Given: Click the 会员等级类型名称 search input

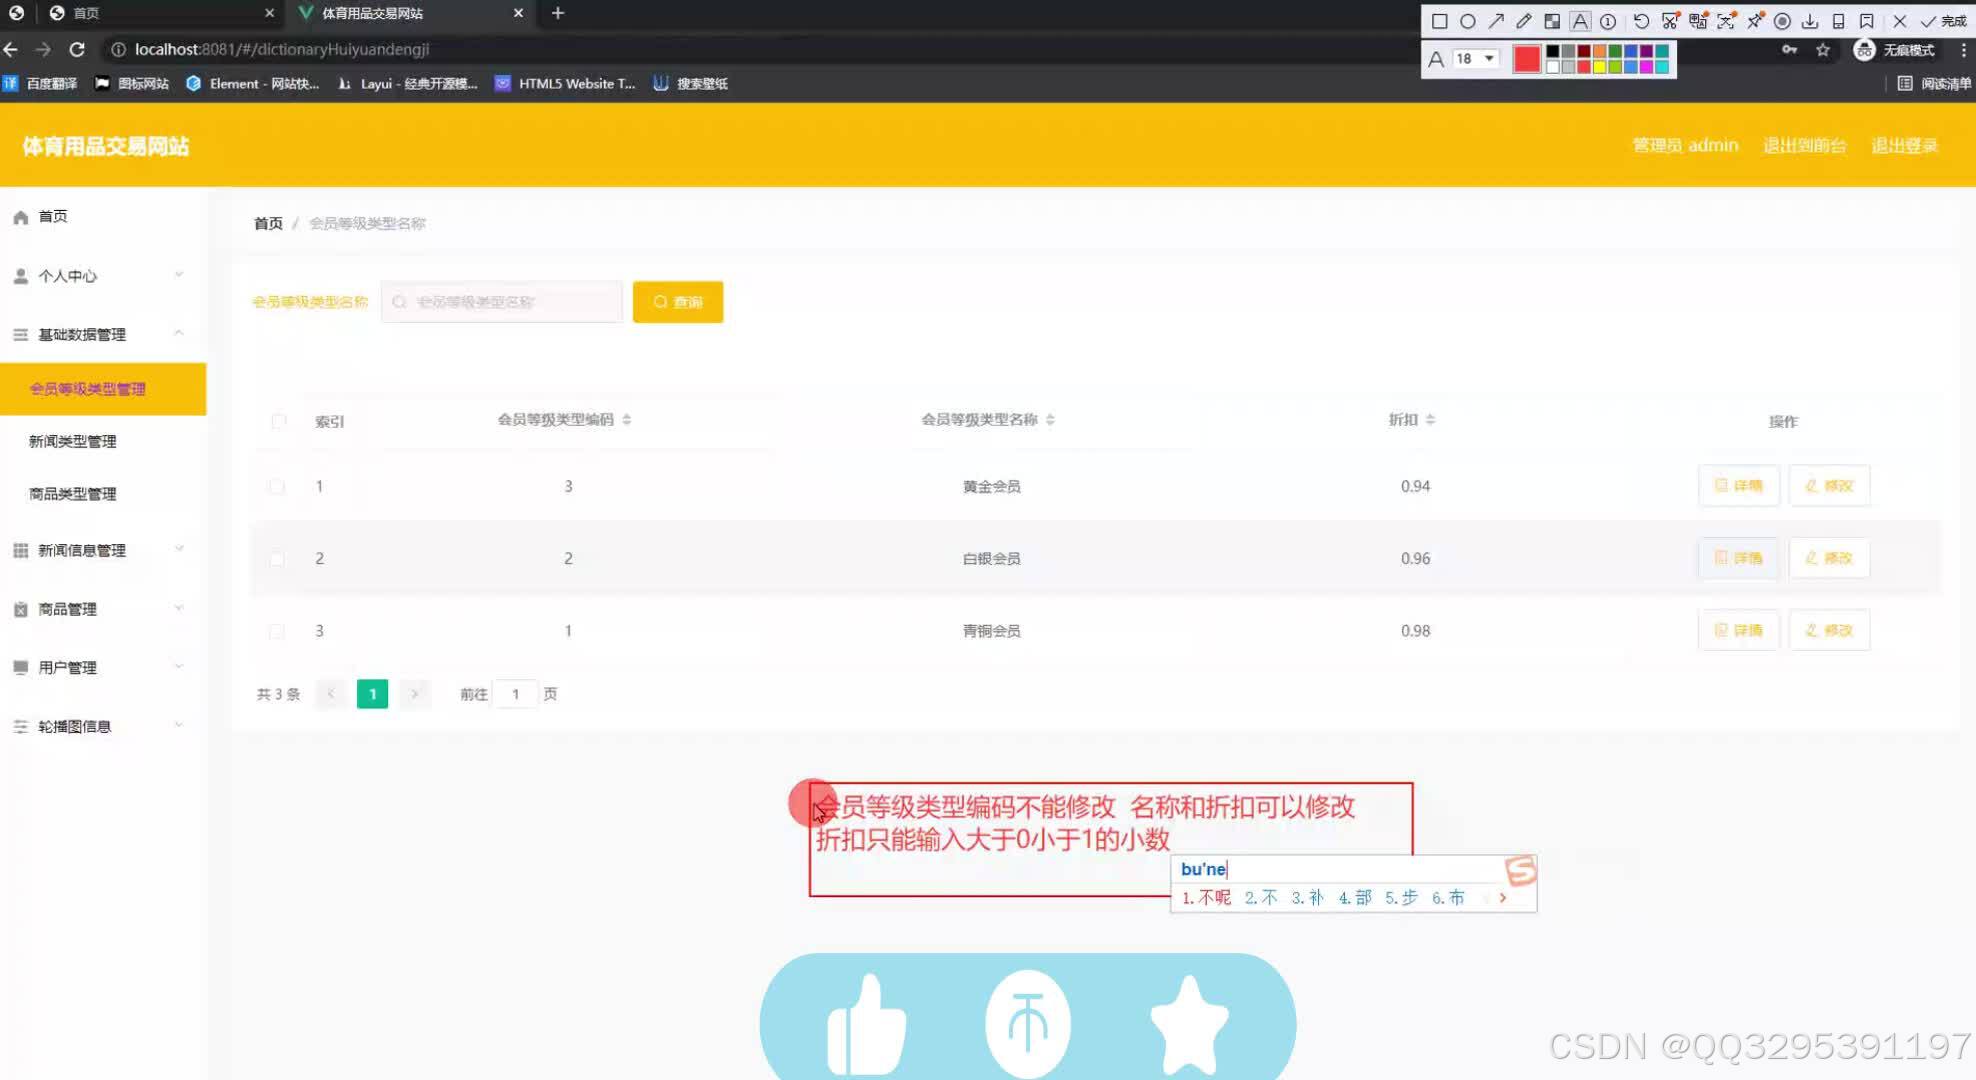Looking at the screenshot, I should [x=502, y=302].
